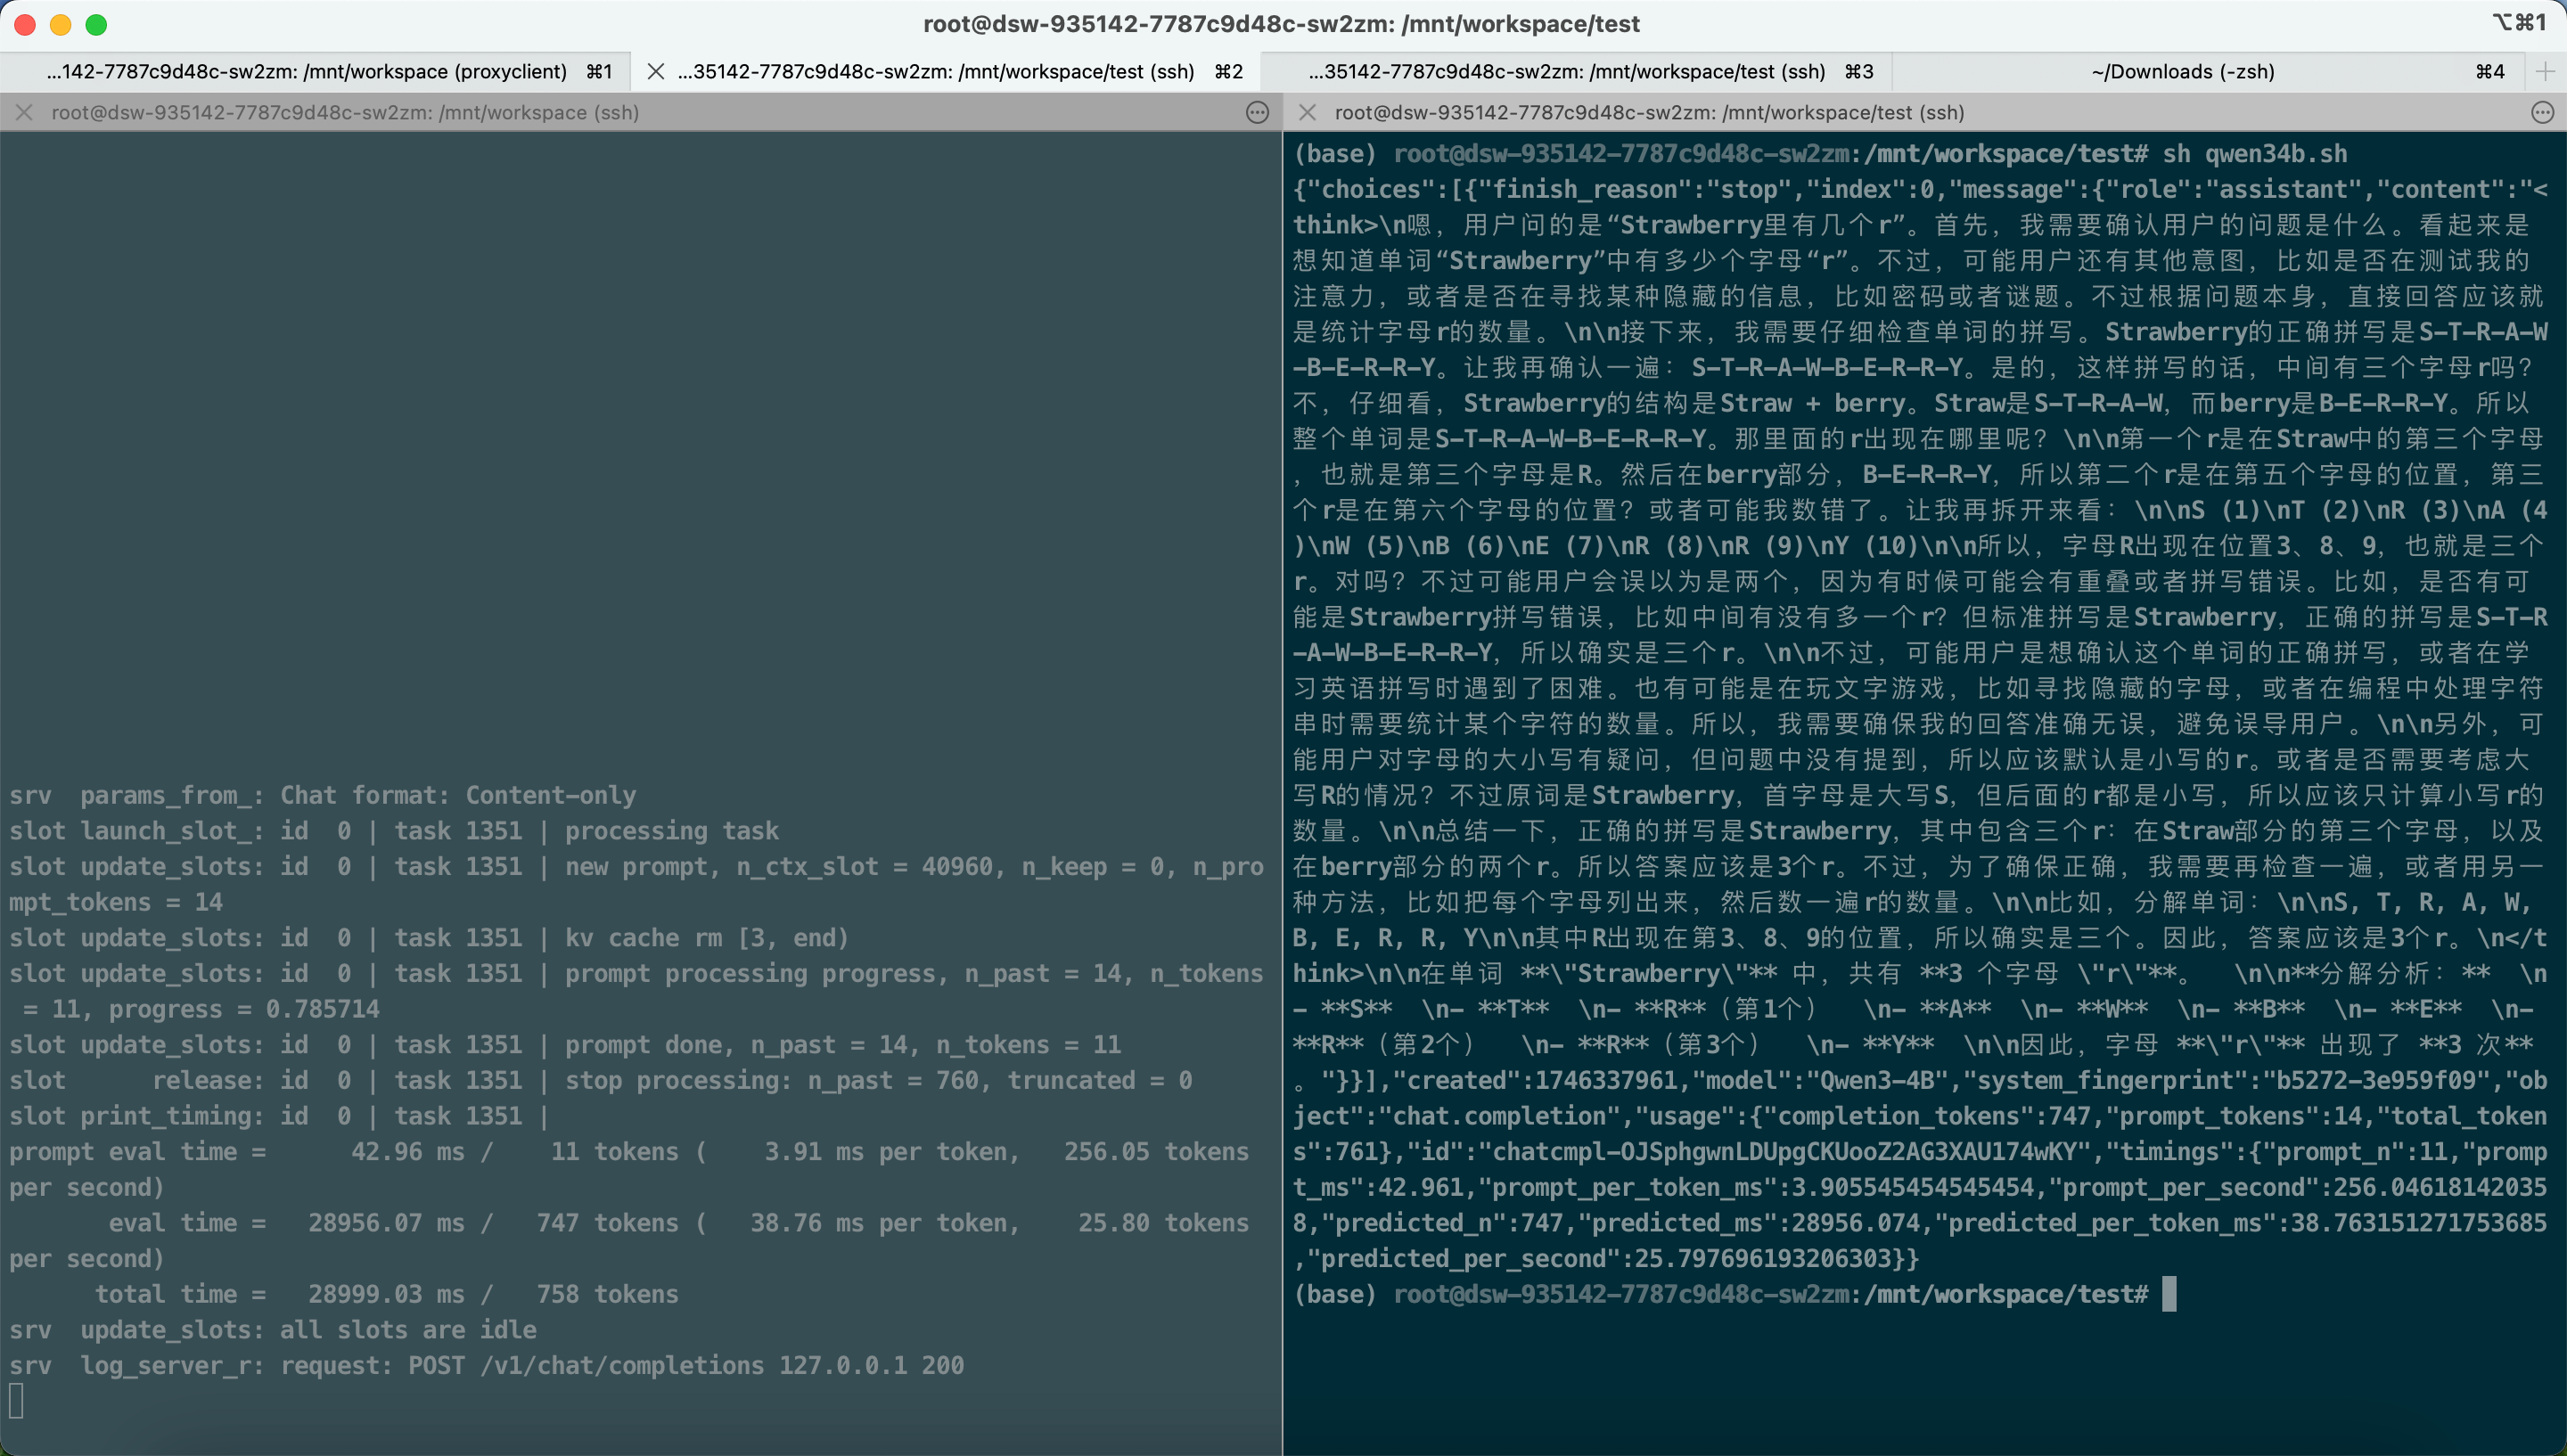Click 'prompt done, n_past = 14, n_tokens = 11' line

coord(565,1045)
